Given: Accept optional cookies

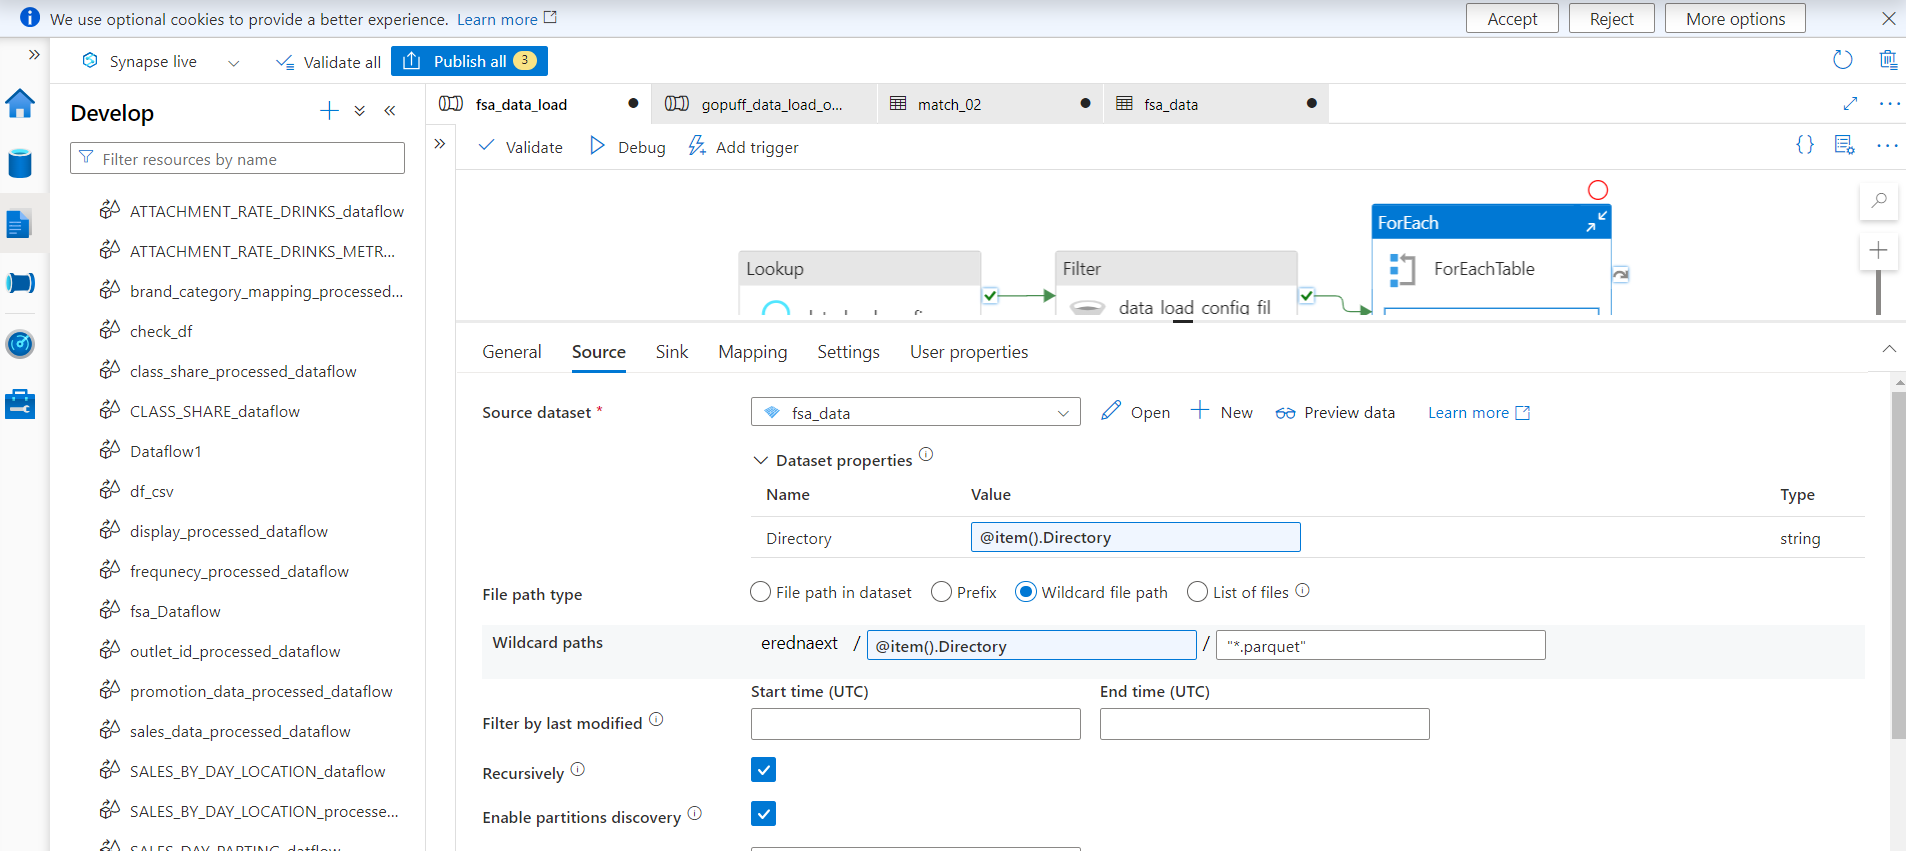Looking at the screenshot, I should click(1512, 18).
